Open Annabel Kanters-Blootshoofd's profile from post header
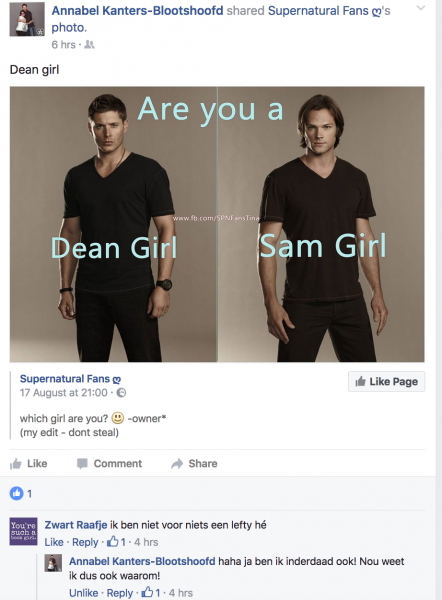This screenshot has width=442, height=600. point(137,11)
